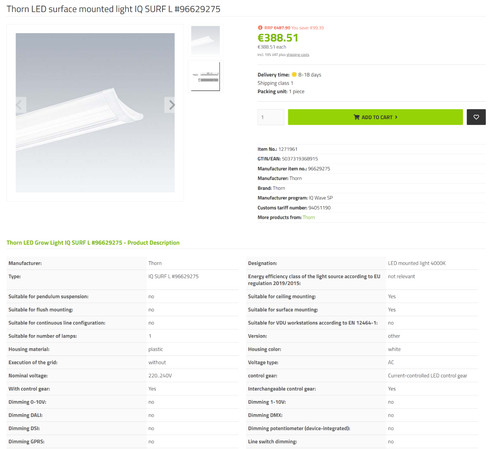
Task: Click the main product image
Action: tap(95, 112)
